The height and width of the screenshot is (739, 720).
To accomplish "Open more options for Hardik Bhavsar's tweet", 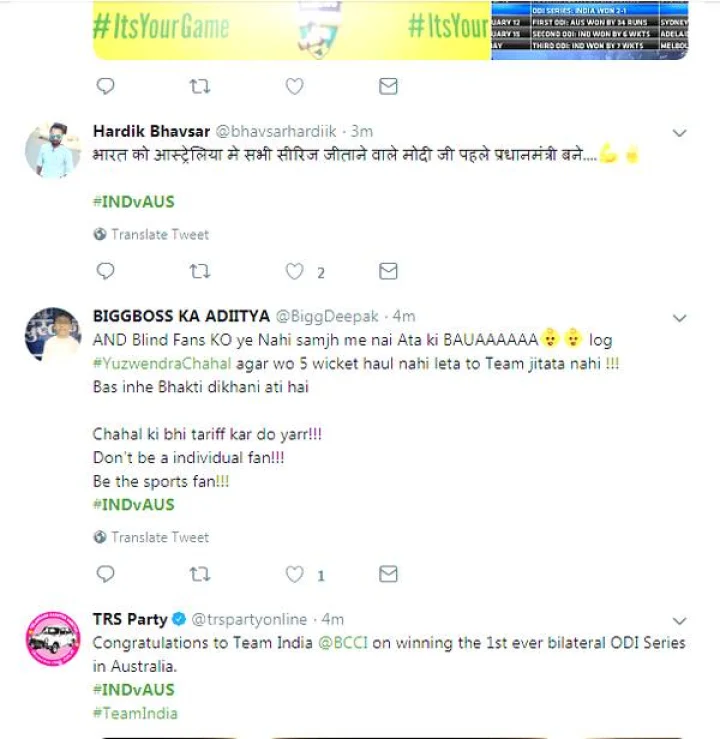I will click(x=679, y=133).
